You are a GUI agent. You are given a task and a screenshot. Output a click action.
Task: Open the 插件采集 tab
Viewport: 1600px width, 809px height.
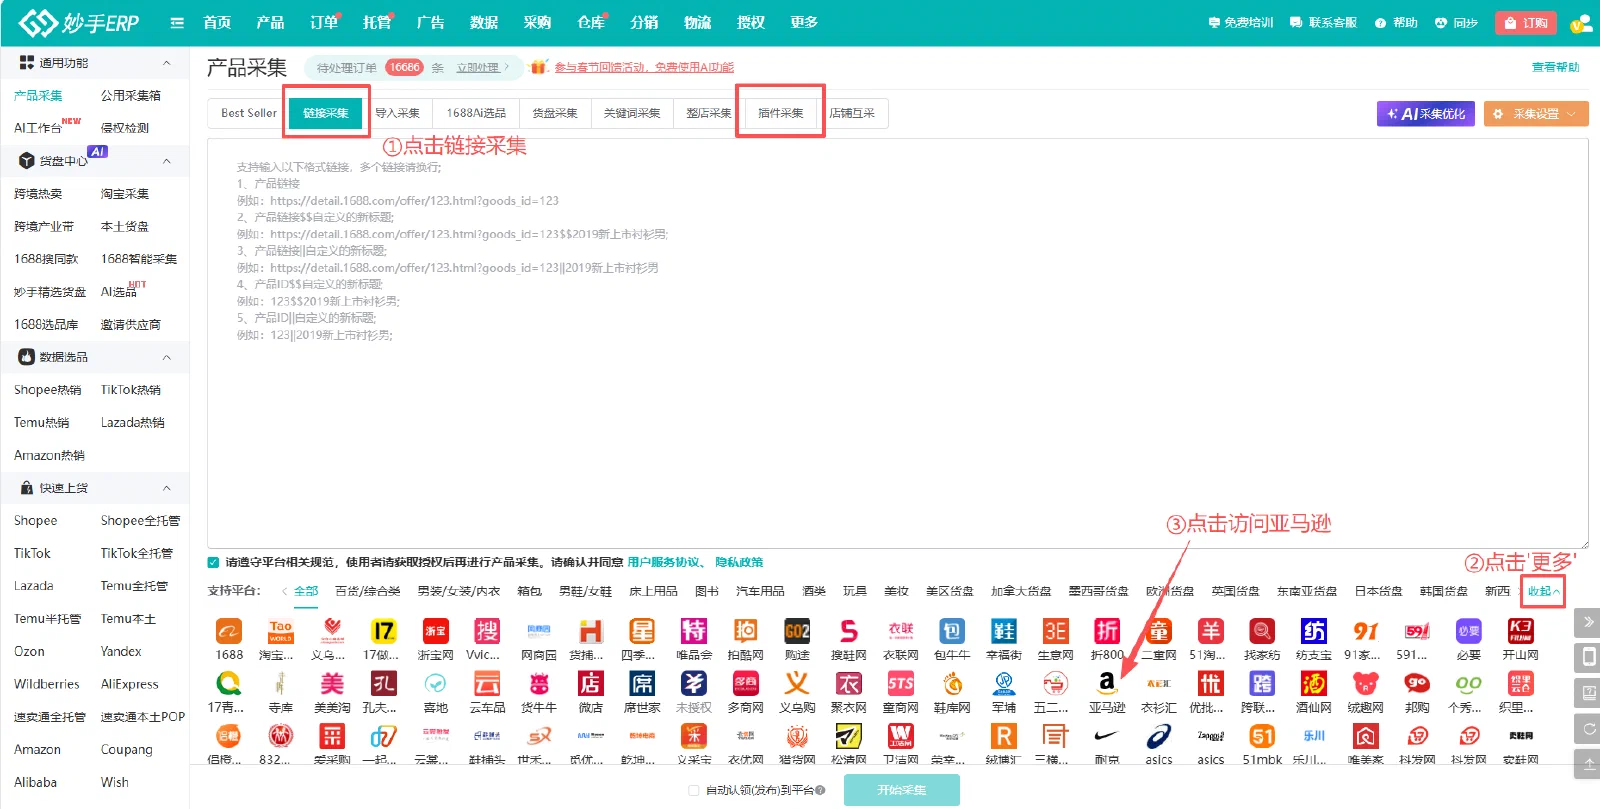tap(781, 113)
